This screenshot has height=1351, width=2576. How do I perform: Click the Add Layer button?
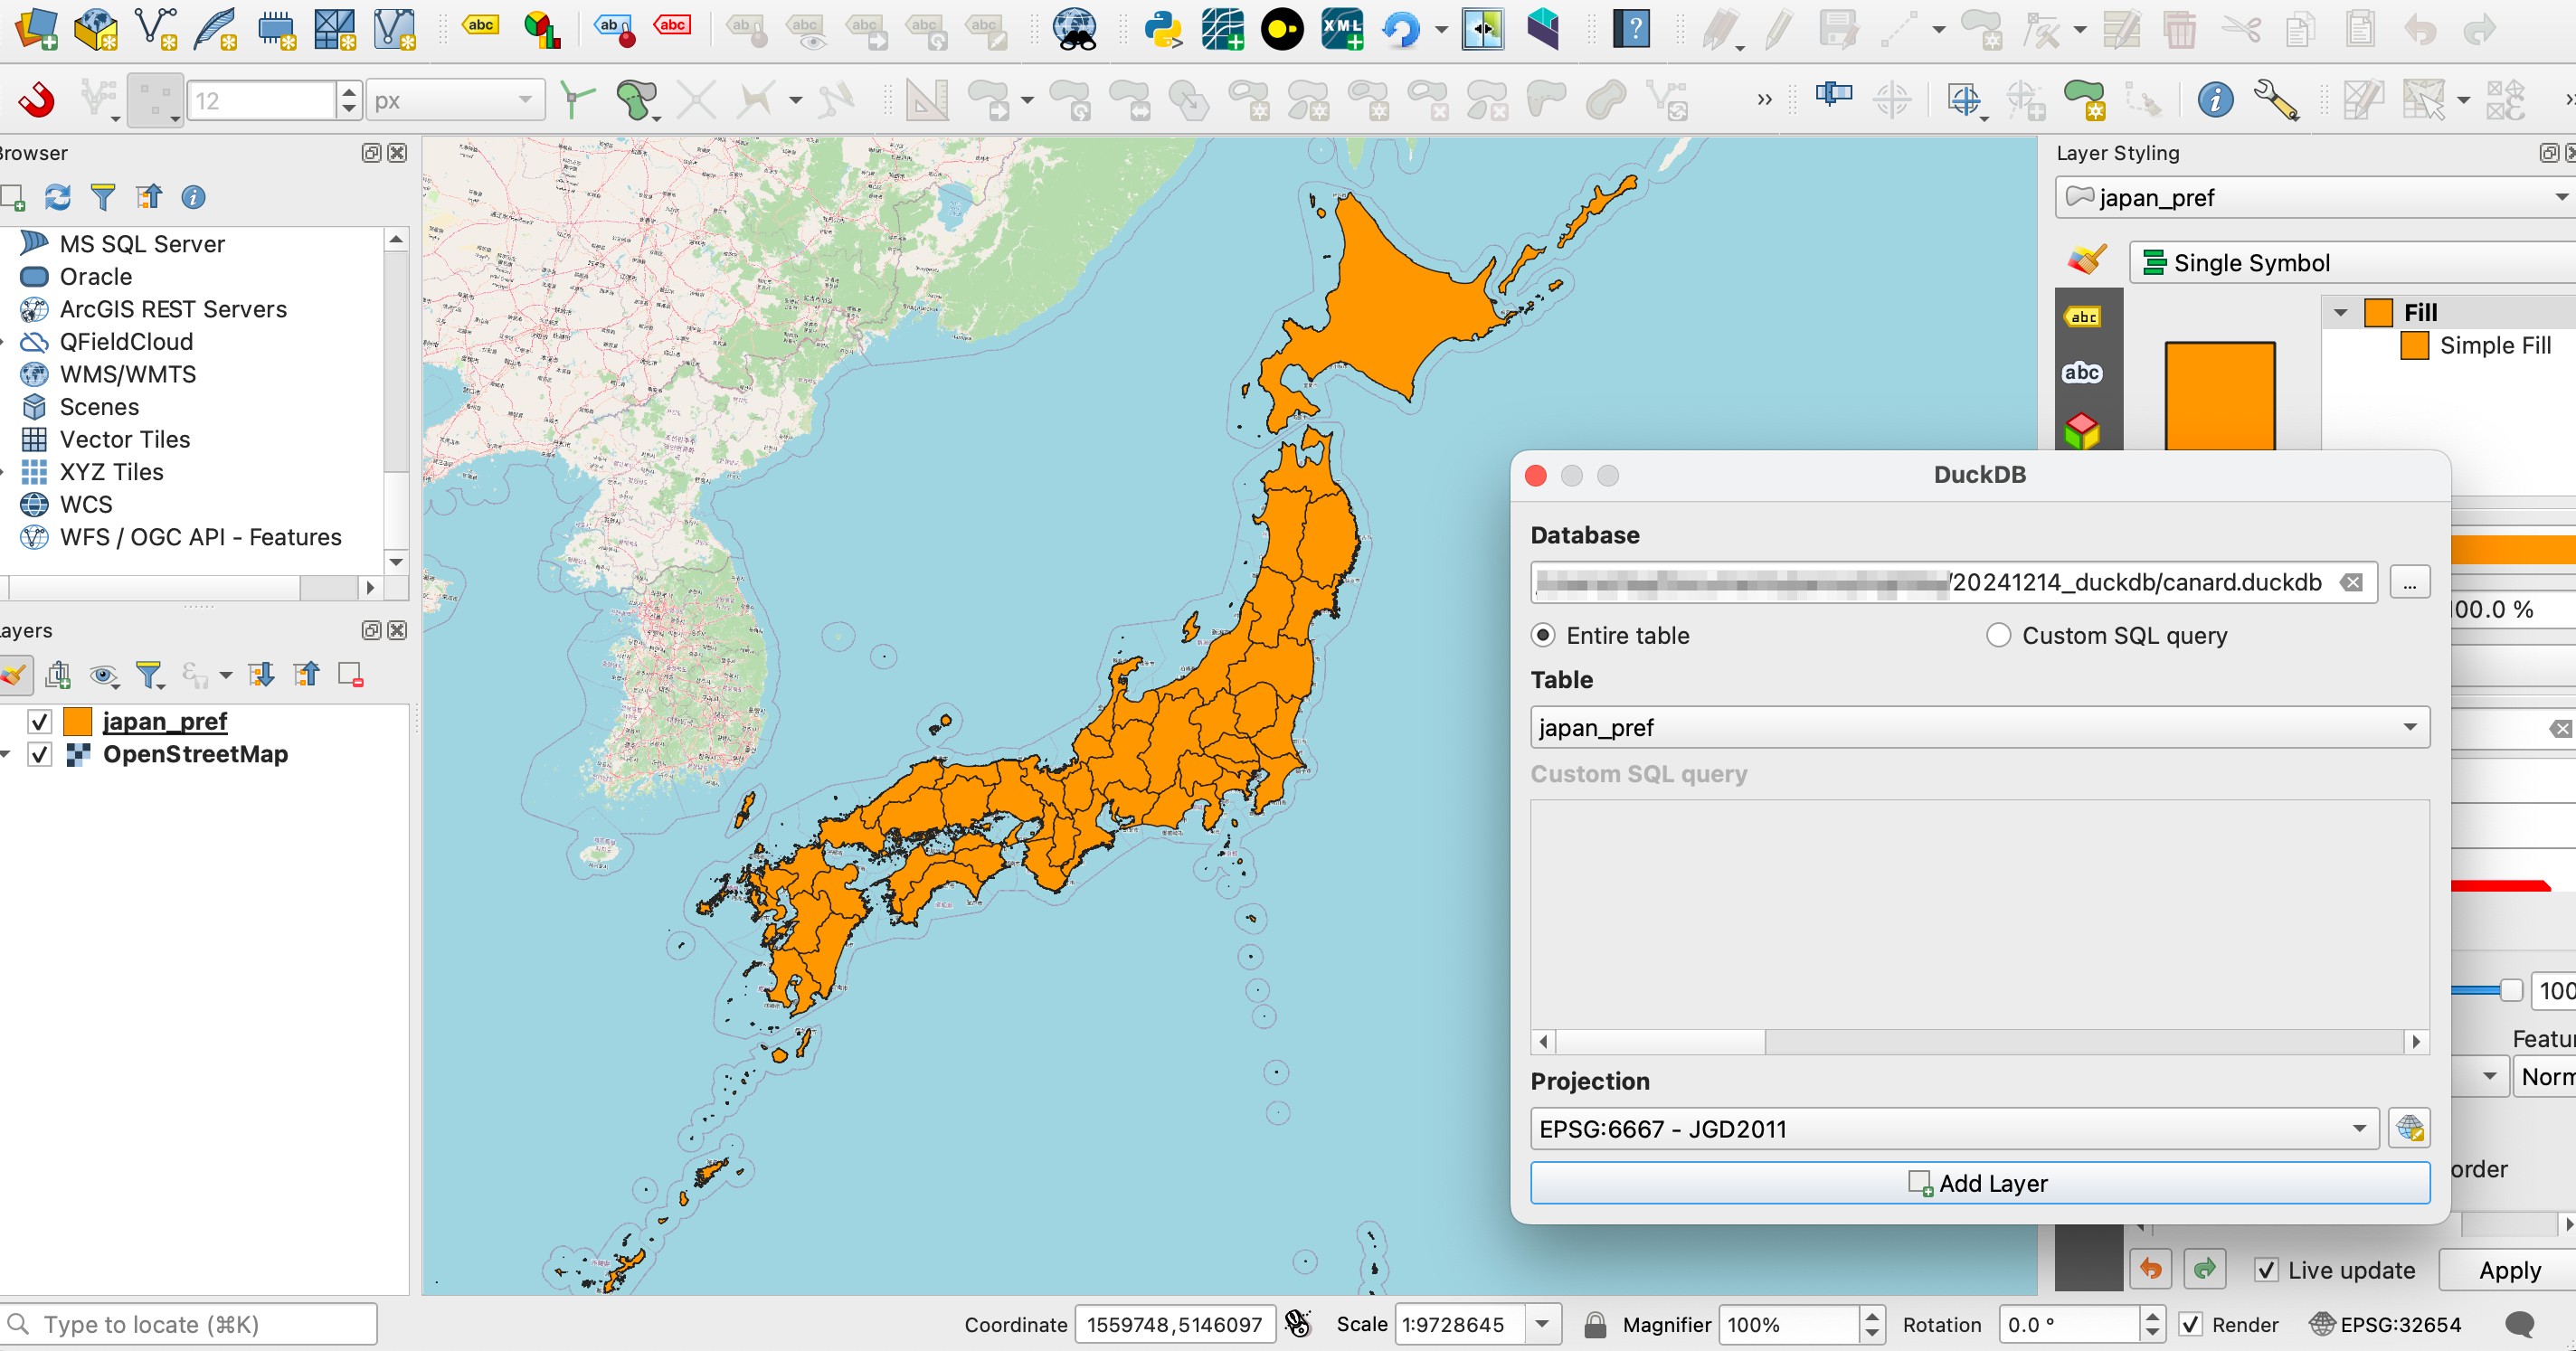1979,1183
